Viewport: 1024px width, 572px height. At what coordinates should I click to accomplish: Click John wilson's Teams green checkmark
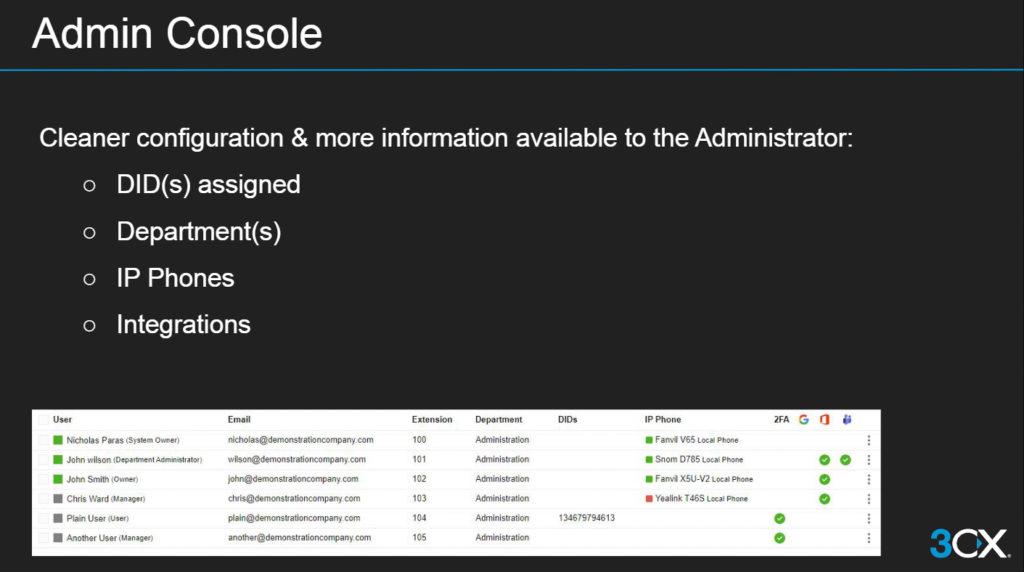point(846,460)
